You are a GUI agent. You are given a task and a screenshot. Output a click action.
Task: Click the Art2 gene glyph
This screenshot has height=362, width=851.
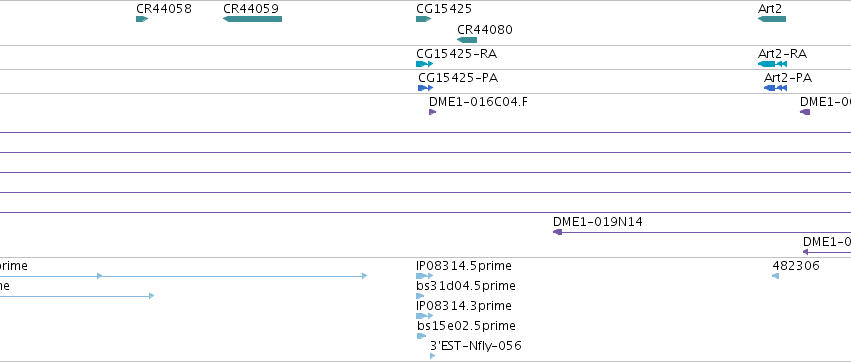point(772,19)
